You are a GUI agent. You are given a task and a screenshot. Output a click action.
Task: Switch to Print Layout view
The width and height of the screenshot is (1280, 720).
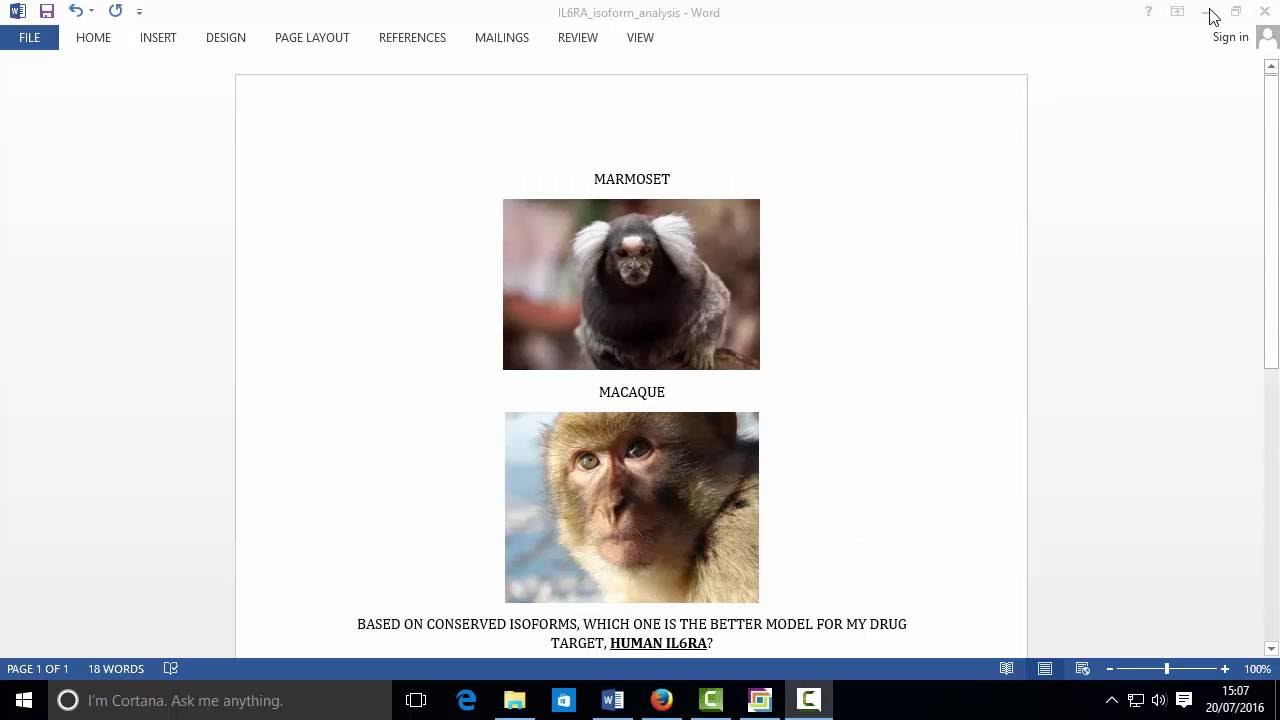coord(1045,669)
